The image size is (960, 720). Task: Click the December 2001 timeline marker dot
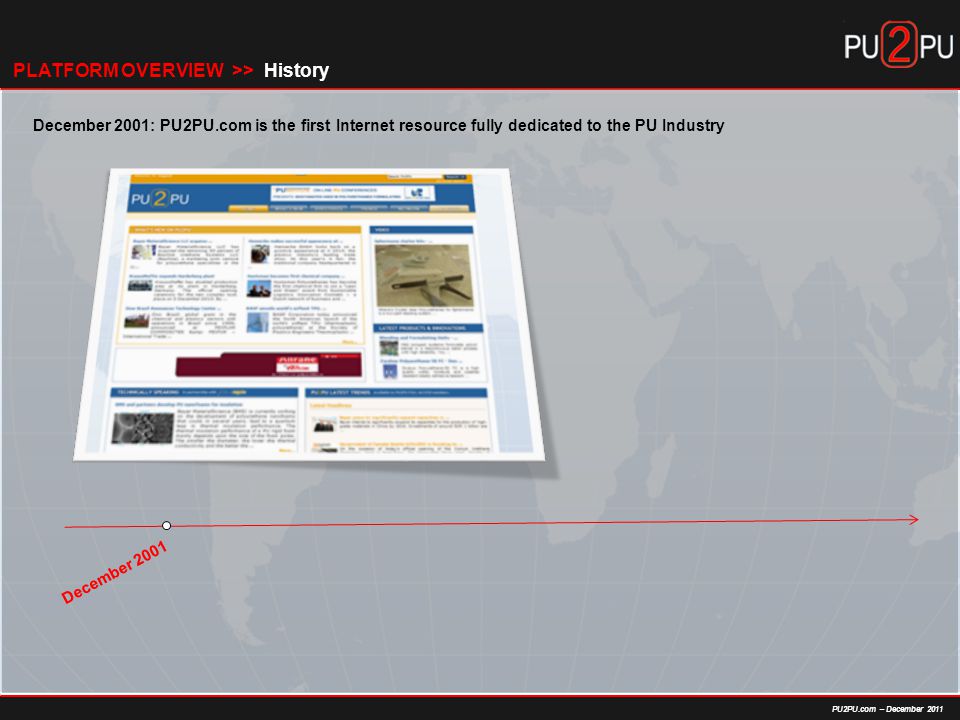pyautogui.click(x=167, y=525)
